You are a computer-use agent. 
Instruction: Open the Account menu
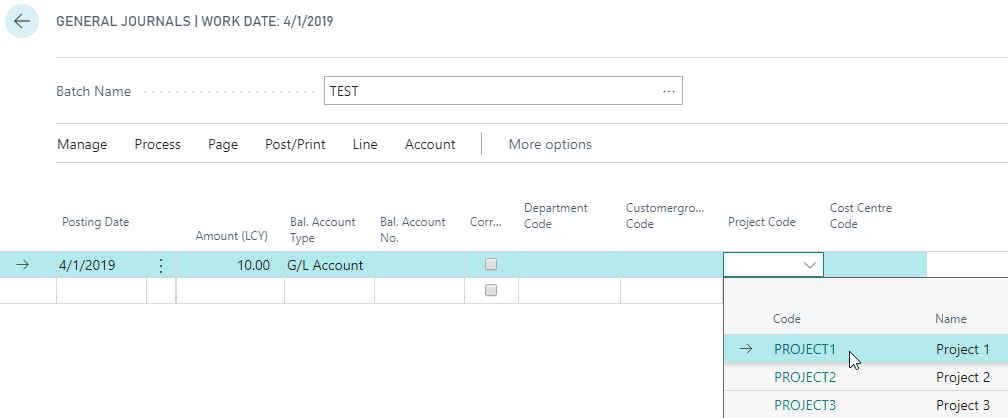click(x=430, y=144)
